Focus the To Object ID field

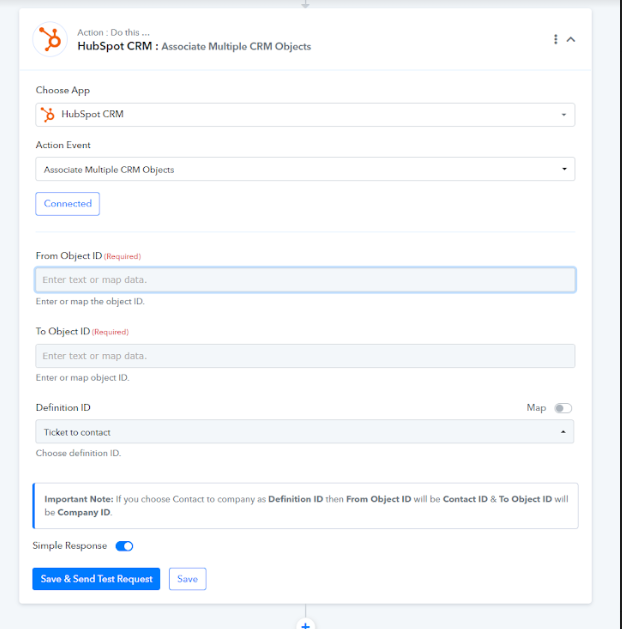305,356
